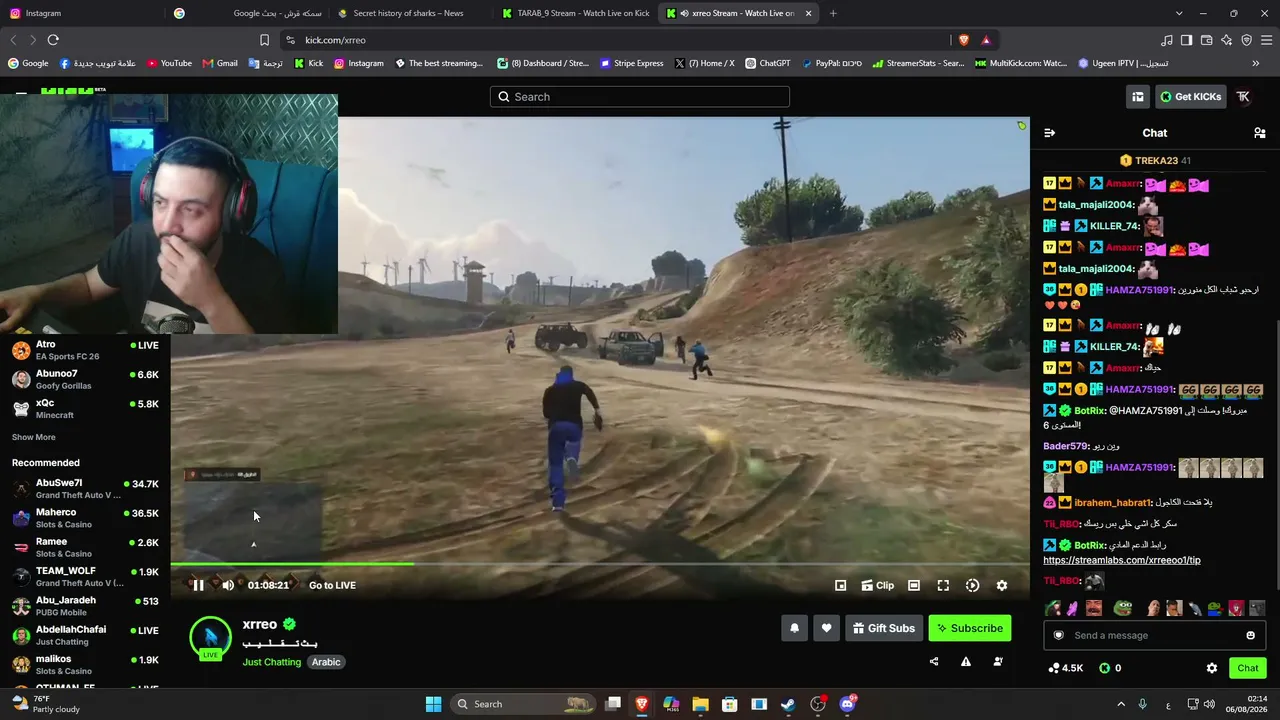The height and width of the screenshot is (720, 1280).
Task: Open the tab search dropdown arrow
Action: [1179, 13]
